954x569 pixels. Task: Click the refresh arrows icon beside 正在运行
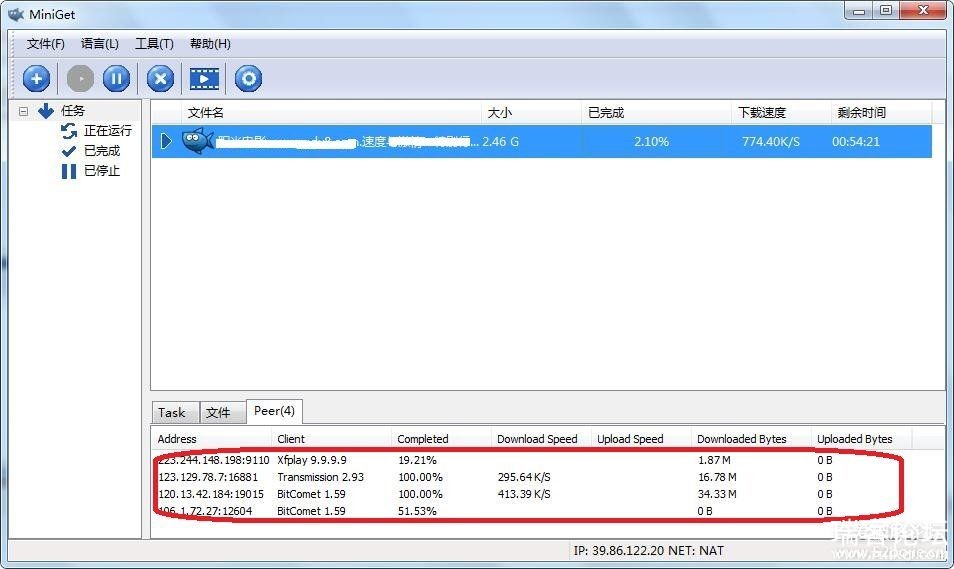(x=69, y=131)
